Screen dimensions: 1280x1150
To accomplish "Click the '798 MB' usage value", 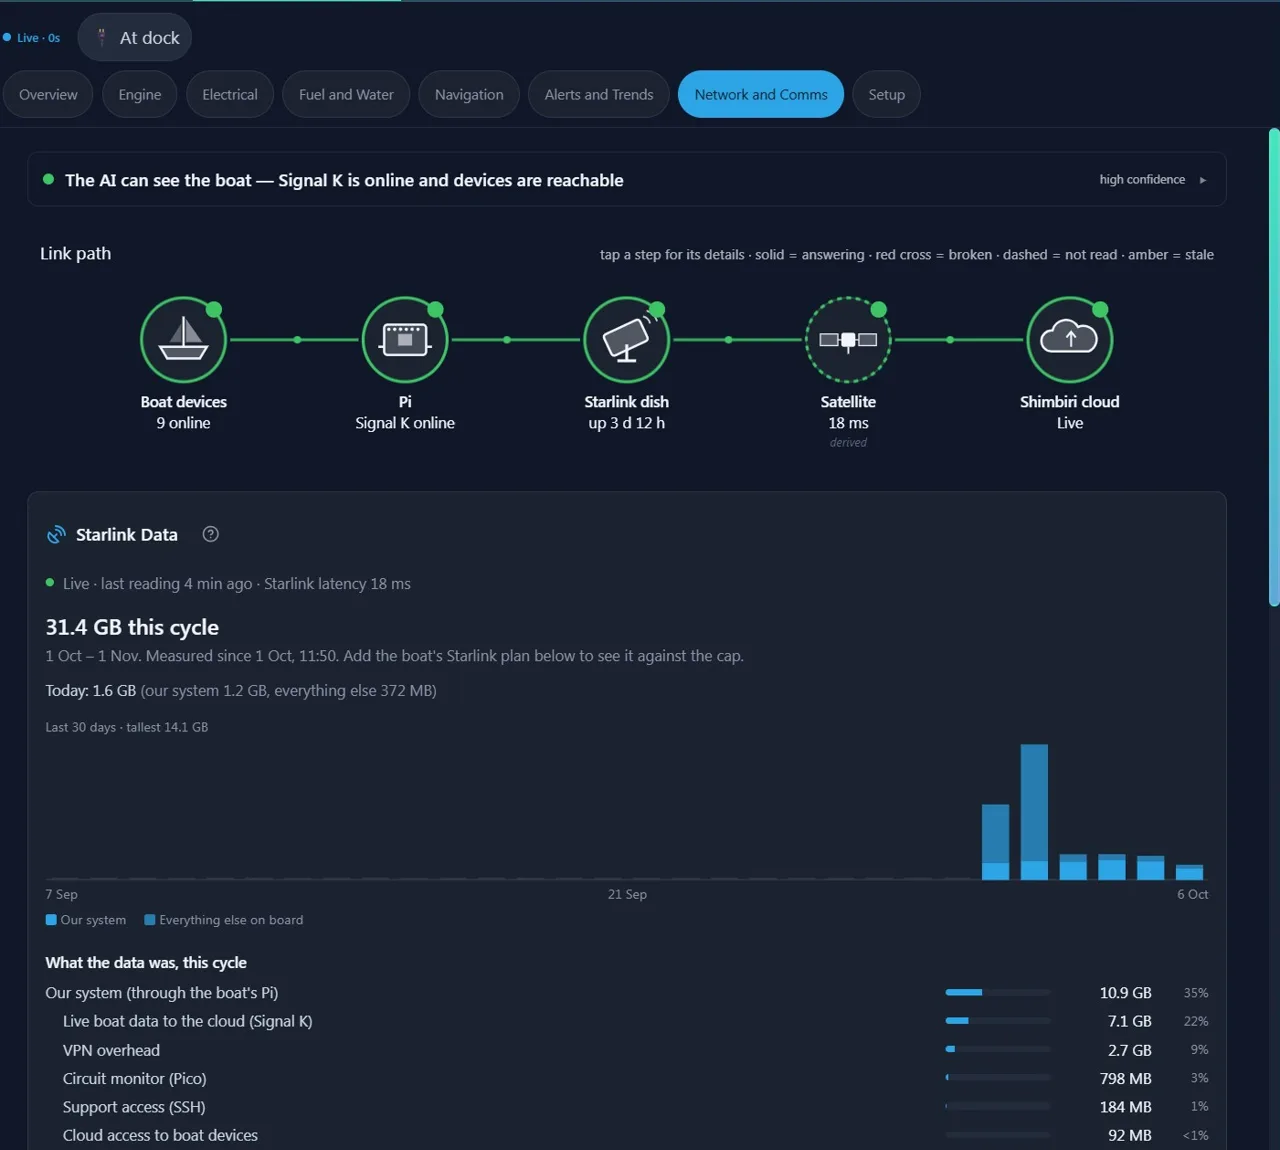I will (x=1126, y=1078).
